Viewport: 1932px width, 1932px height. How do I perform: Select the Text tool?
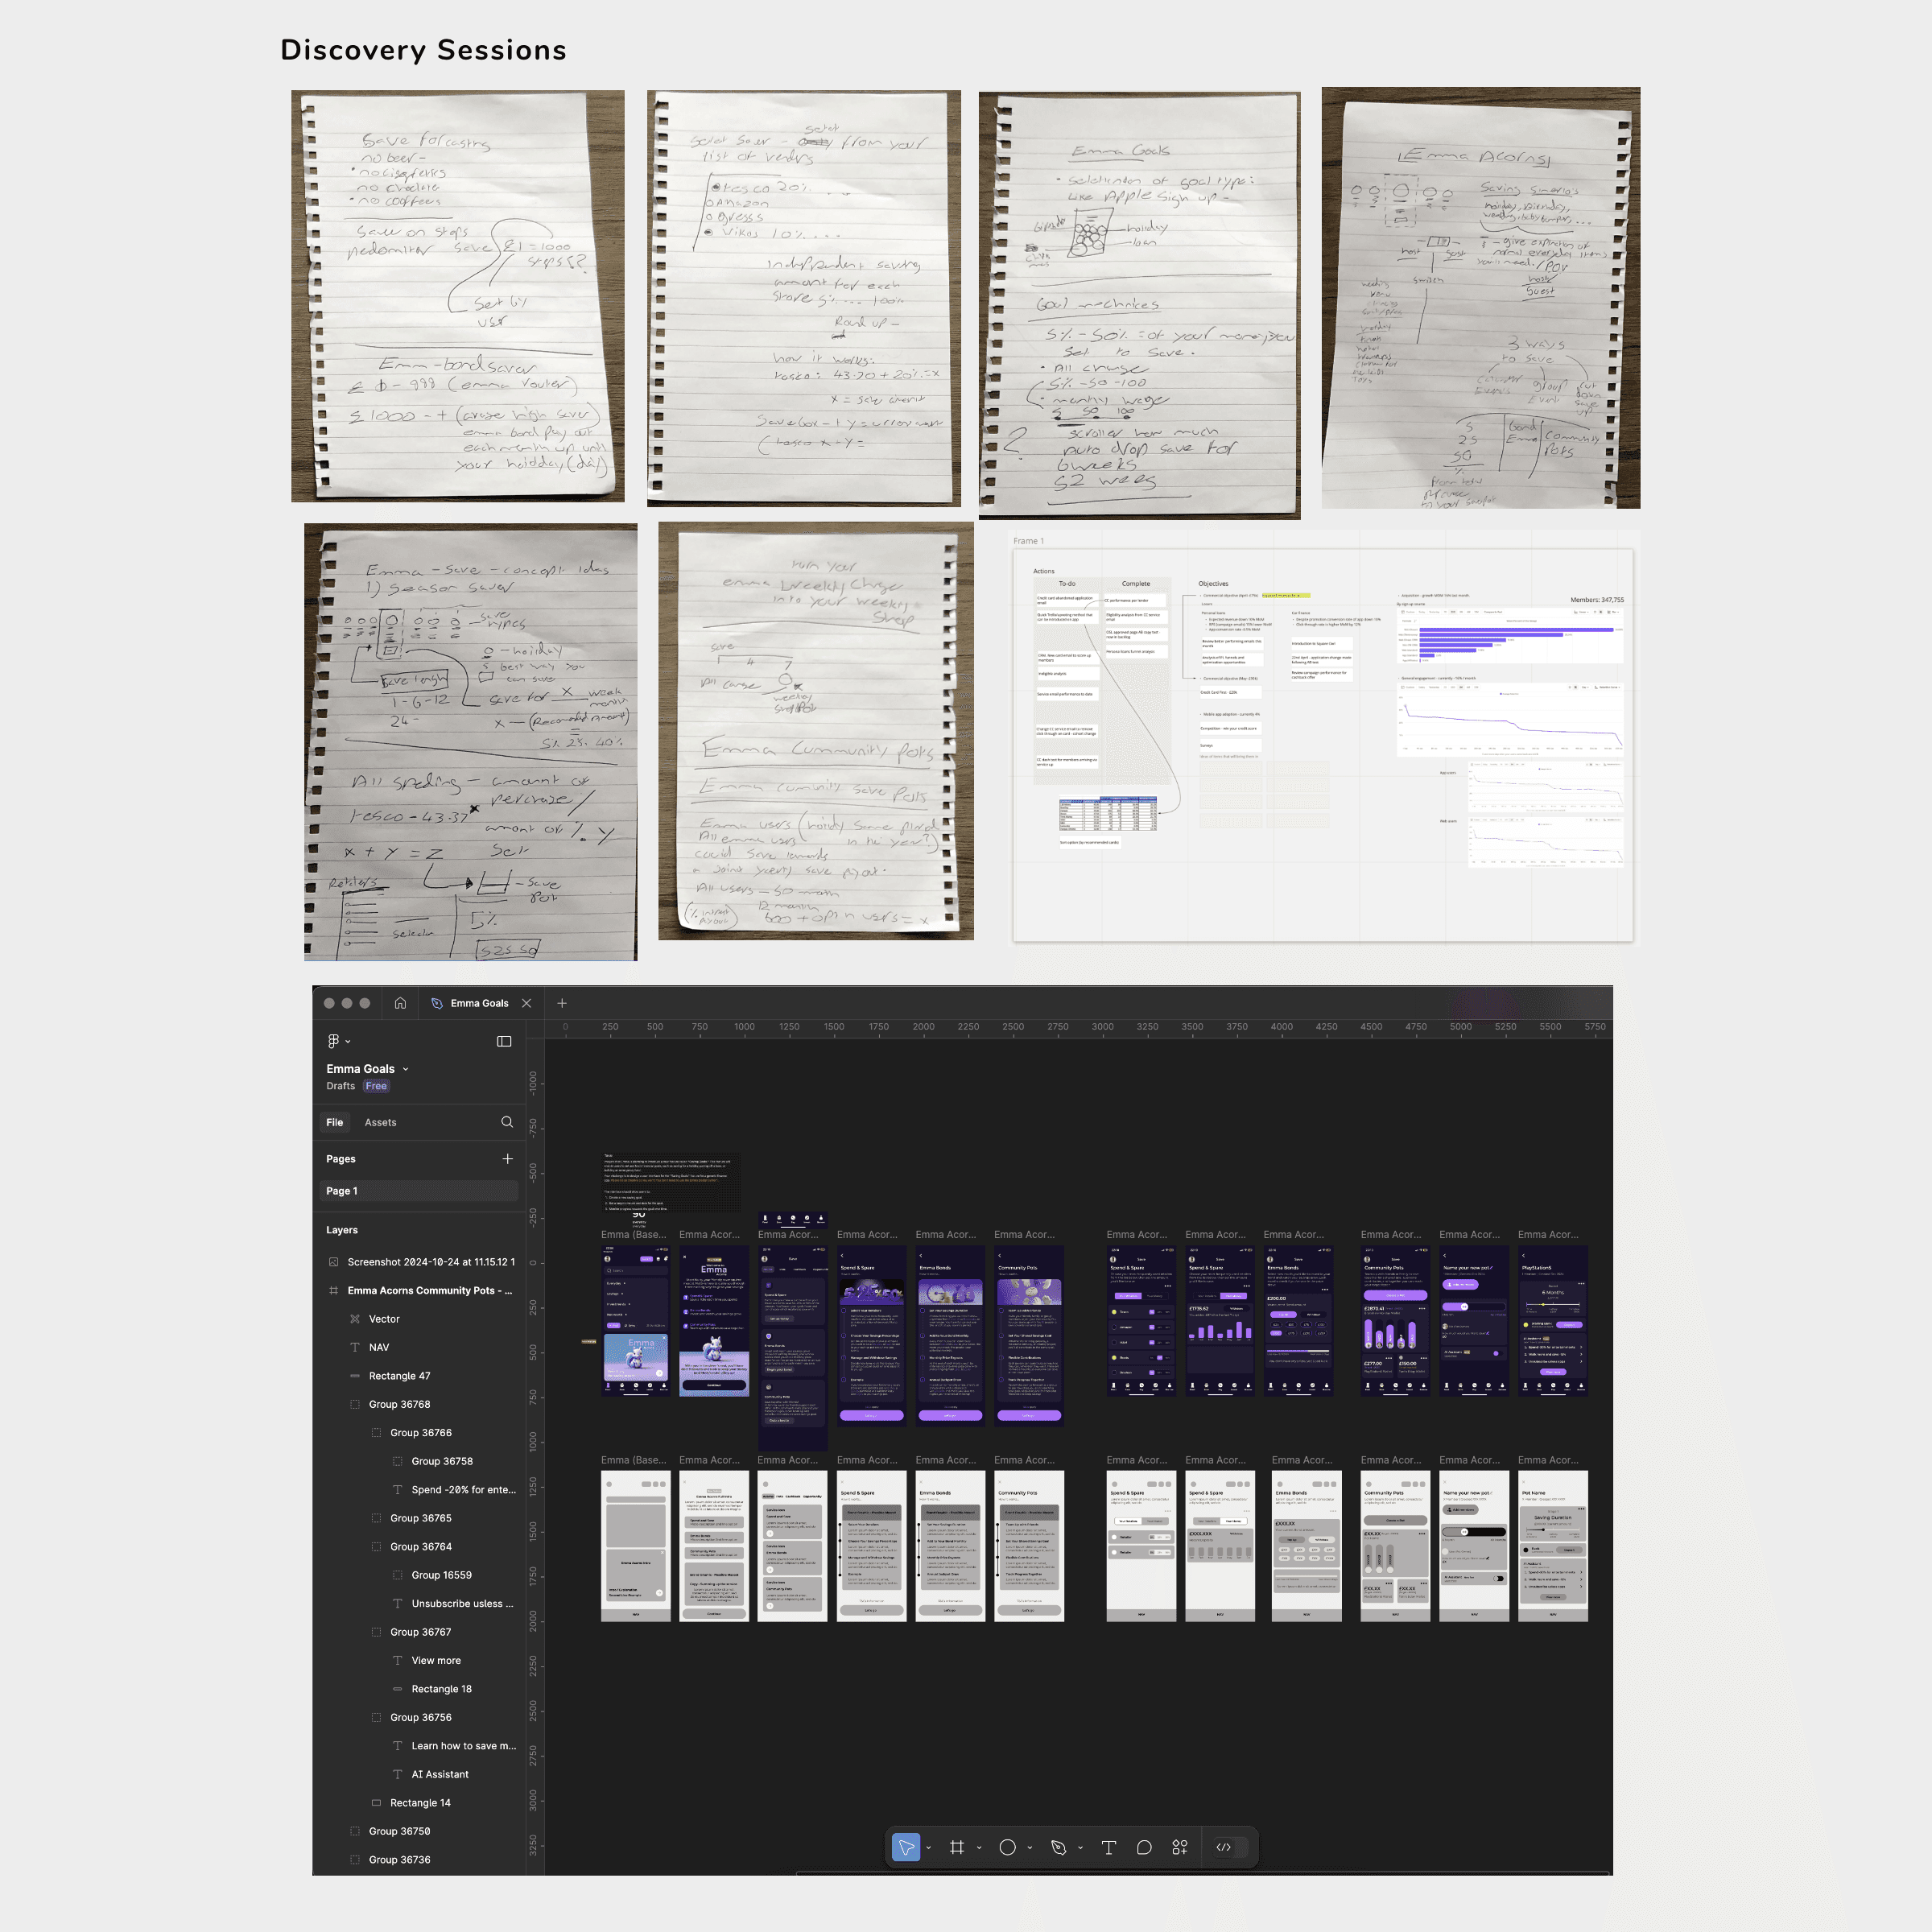click(1108, 1847)
